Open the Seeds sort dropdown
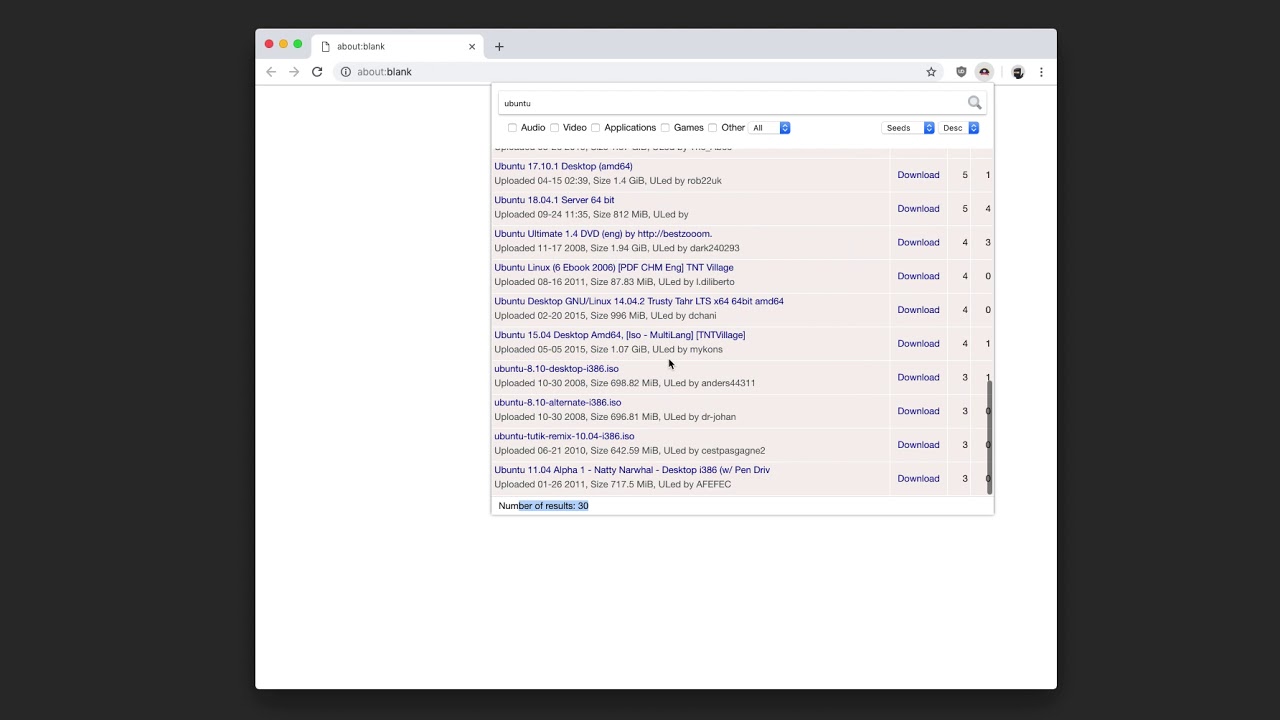 (x=908, y=128)
